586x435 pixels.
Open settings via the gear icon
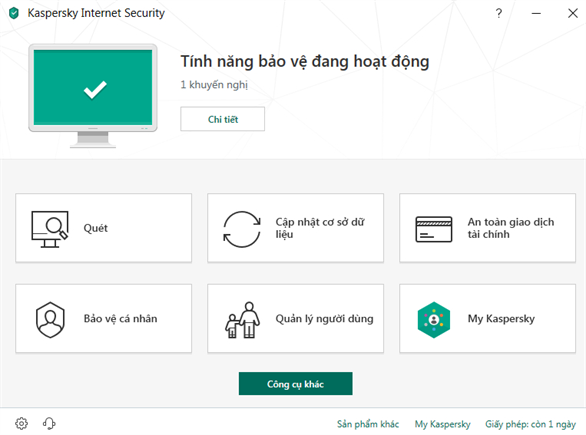point(21,423)
